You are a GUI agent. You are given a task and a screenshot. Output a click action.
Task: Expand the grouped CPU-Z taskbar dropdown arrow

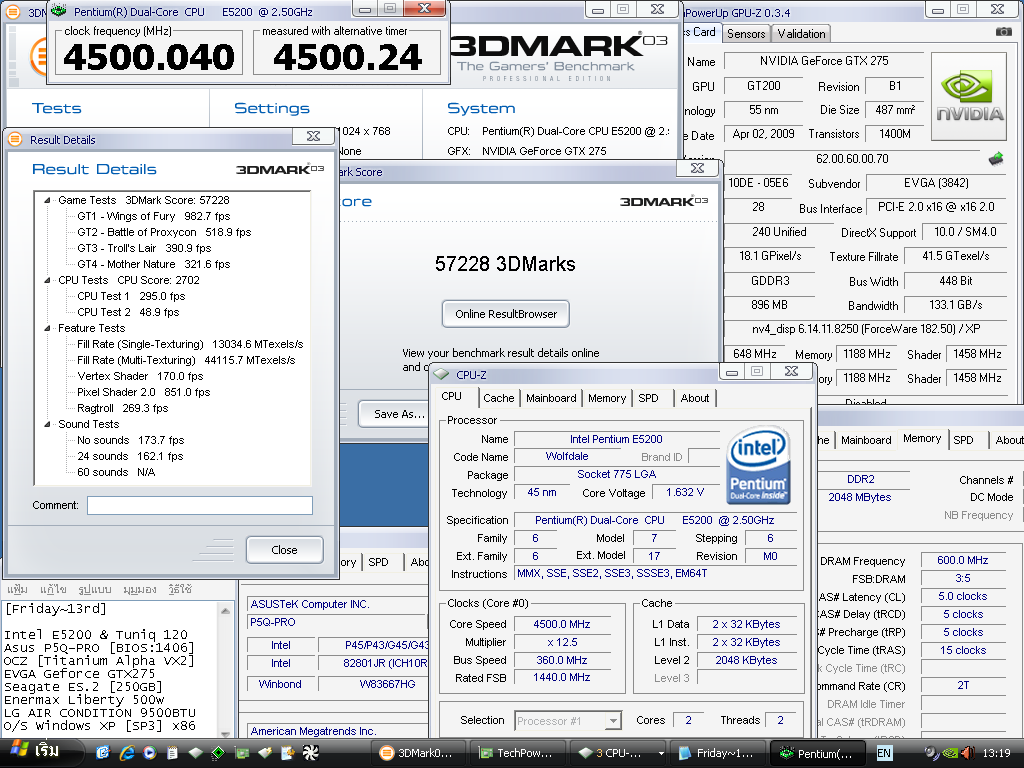661,753
